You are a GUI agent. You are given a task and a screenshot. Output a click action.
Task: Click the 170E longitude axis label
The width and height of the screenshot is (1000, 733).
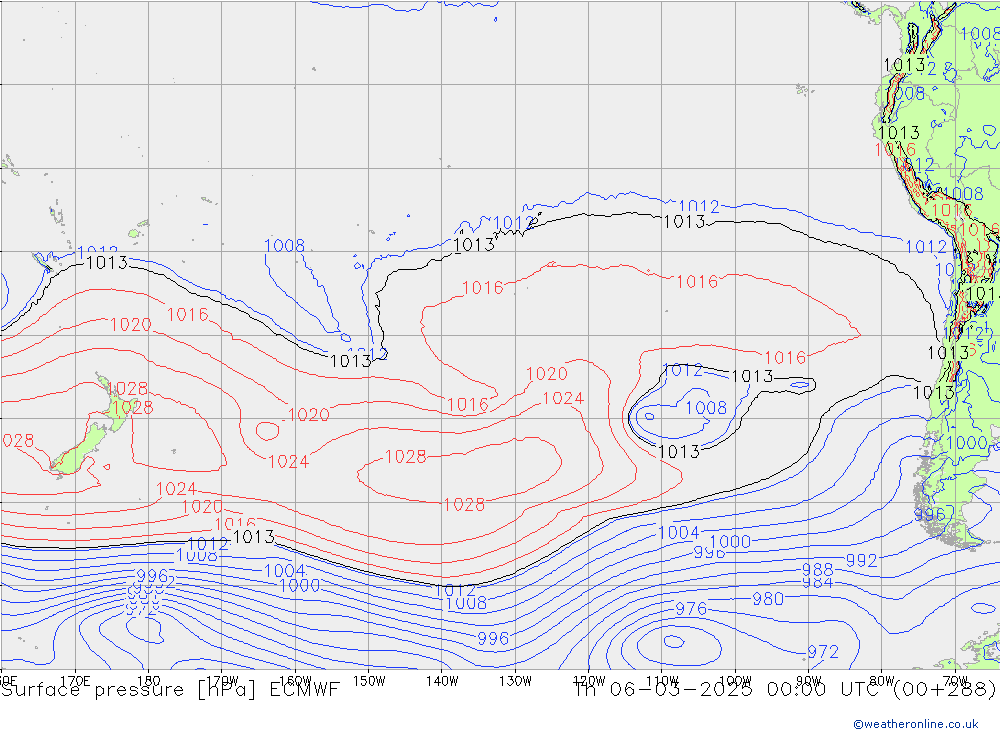[x=75, y=681]
